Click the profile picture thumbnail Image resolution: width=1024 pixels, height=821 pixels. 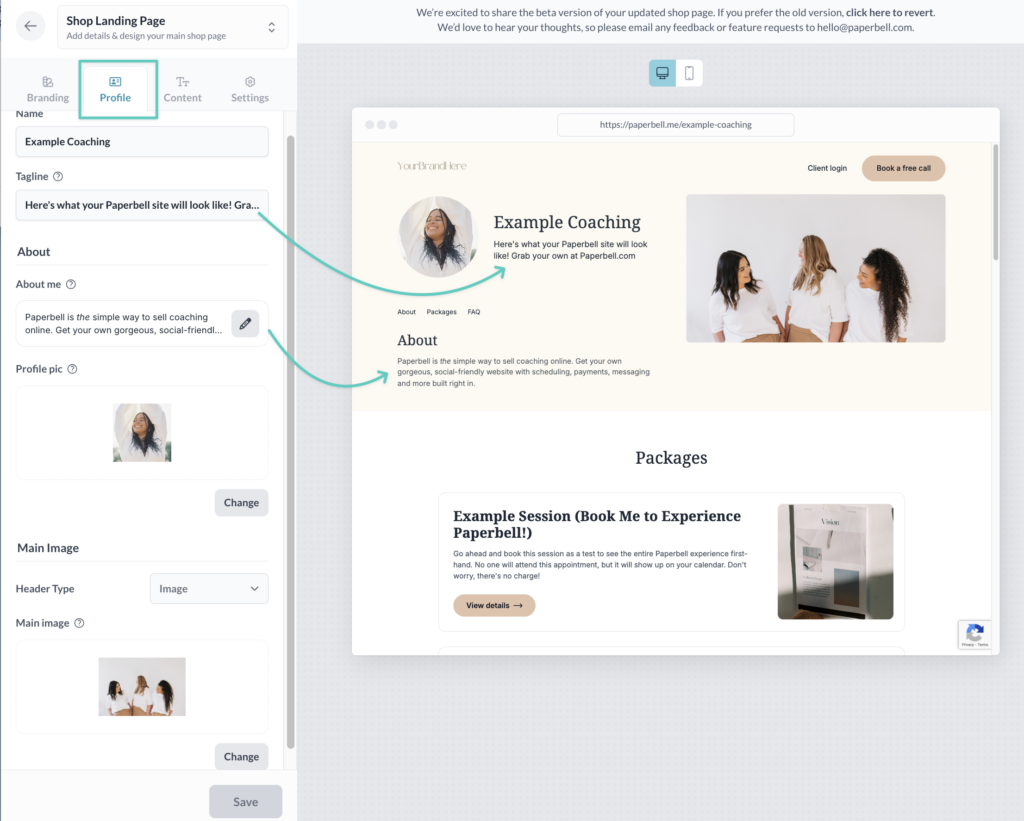[142, 433]
